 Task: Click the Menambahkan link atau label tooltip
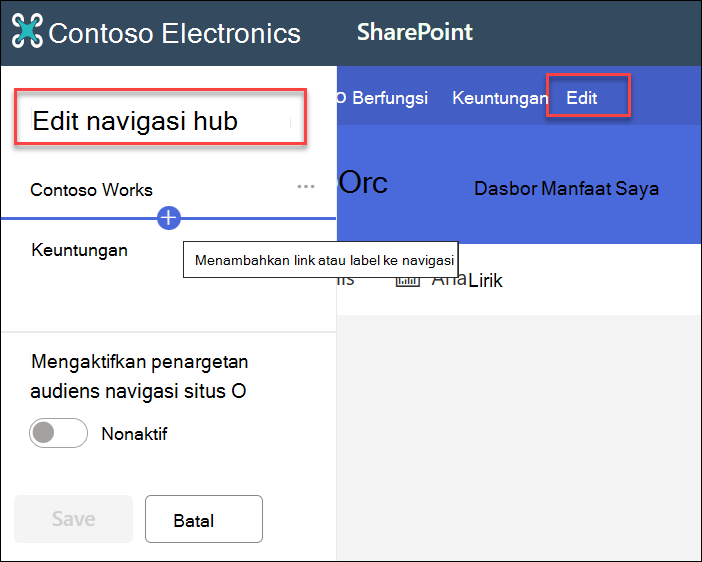(321, 260)
